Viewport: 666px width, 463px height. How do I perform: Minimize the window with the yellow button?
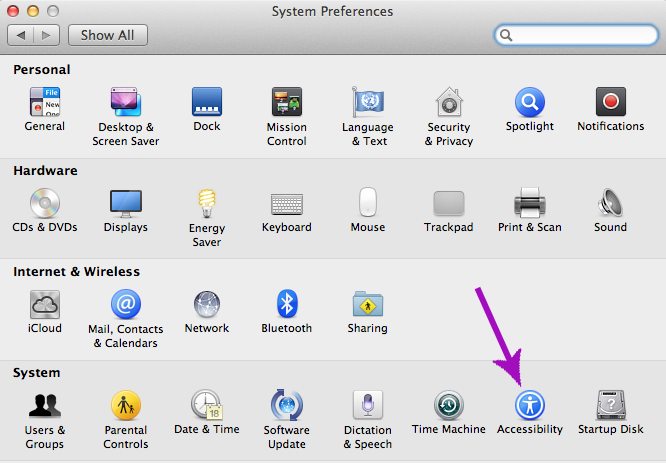[33, 11]
